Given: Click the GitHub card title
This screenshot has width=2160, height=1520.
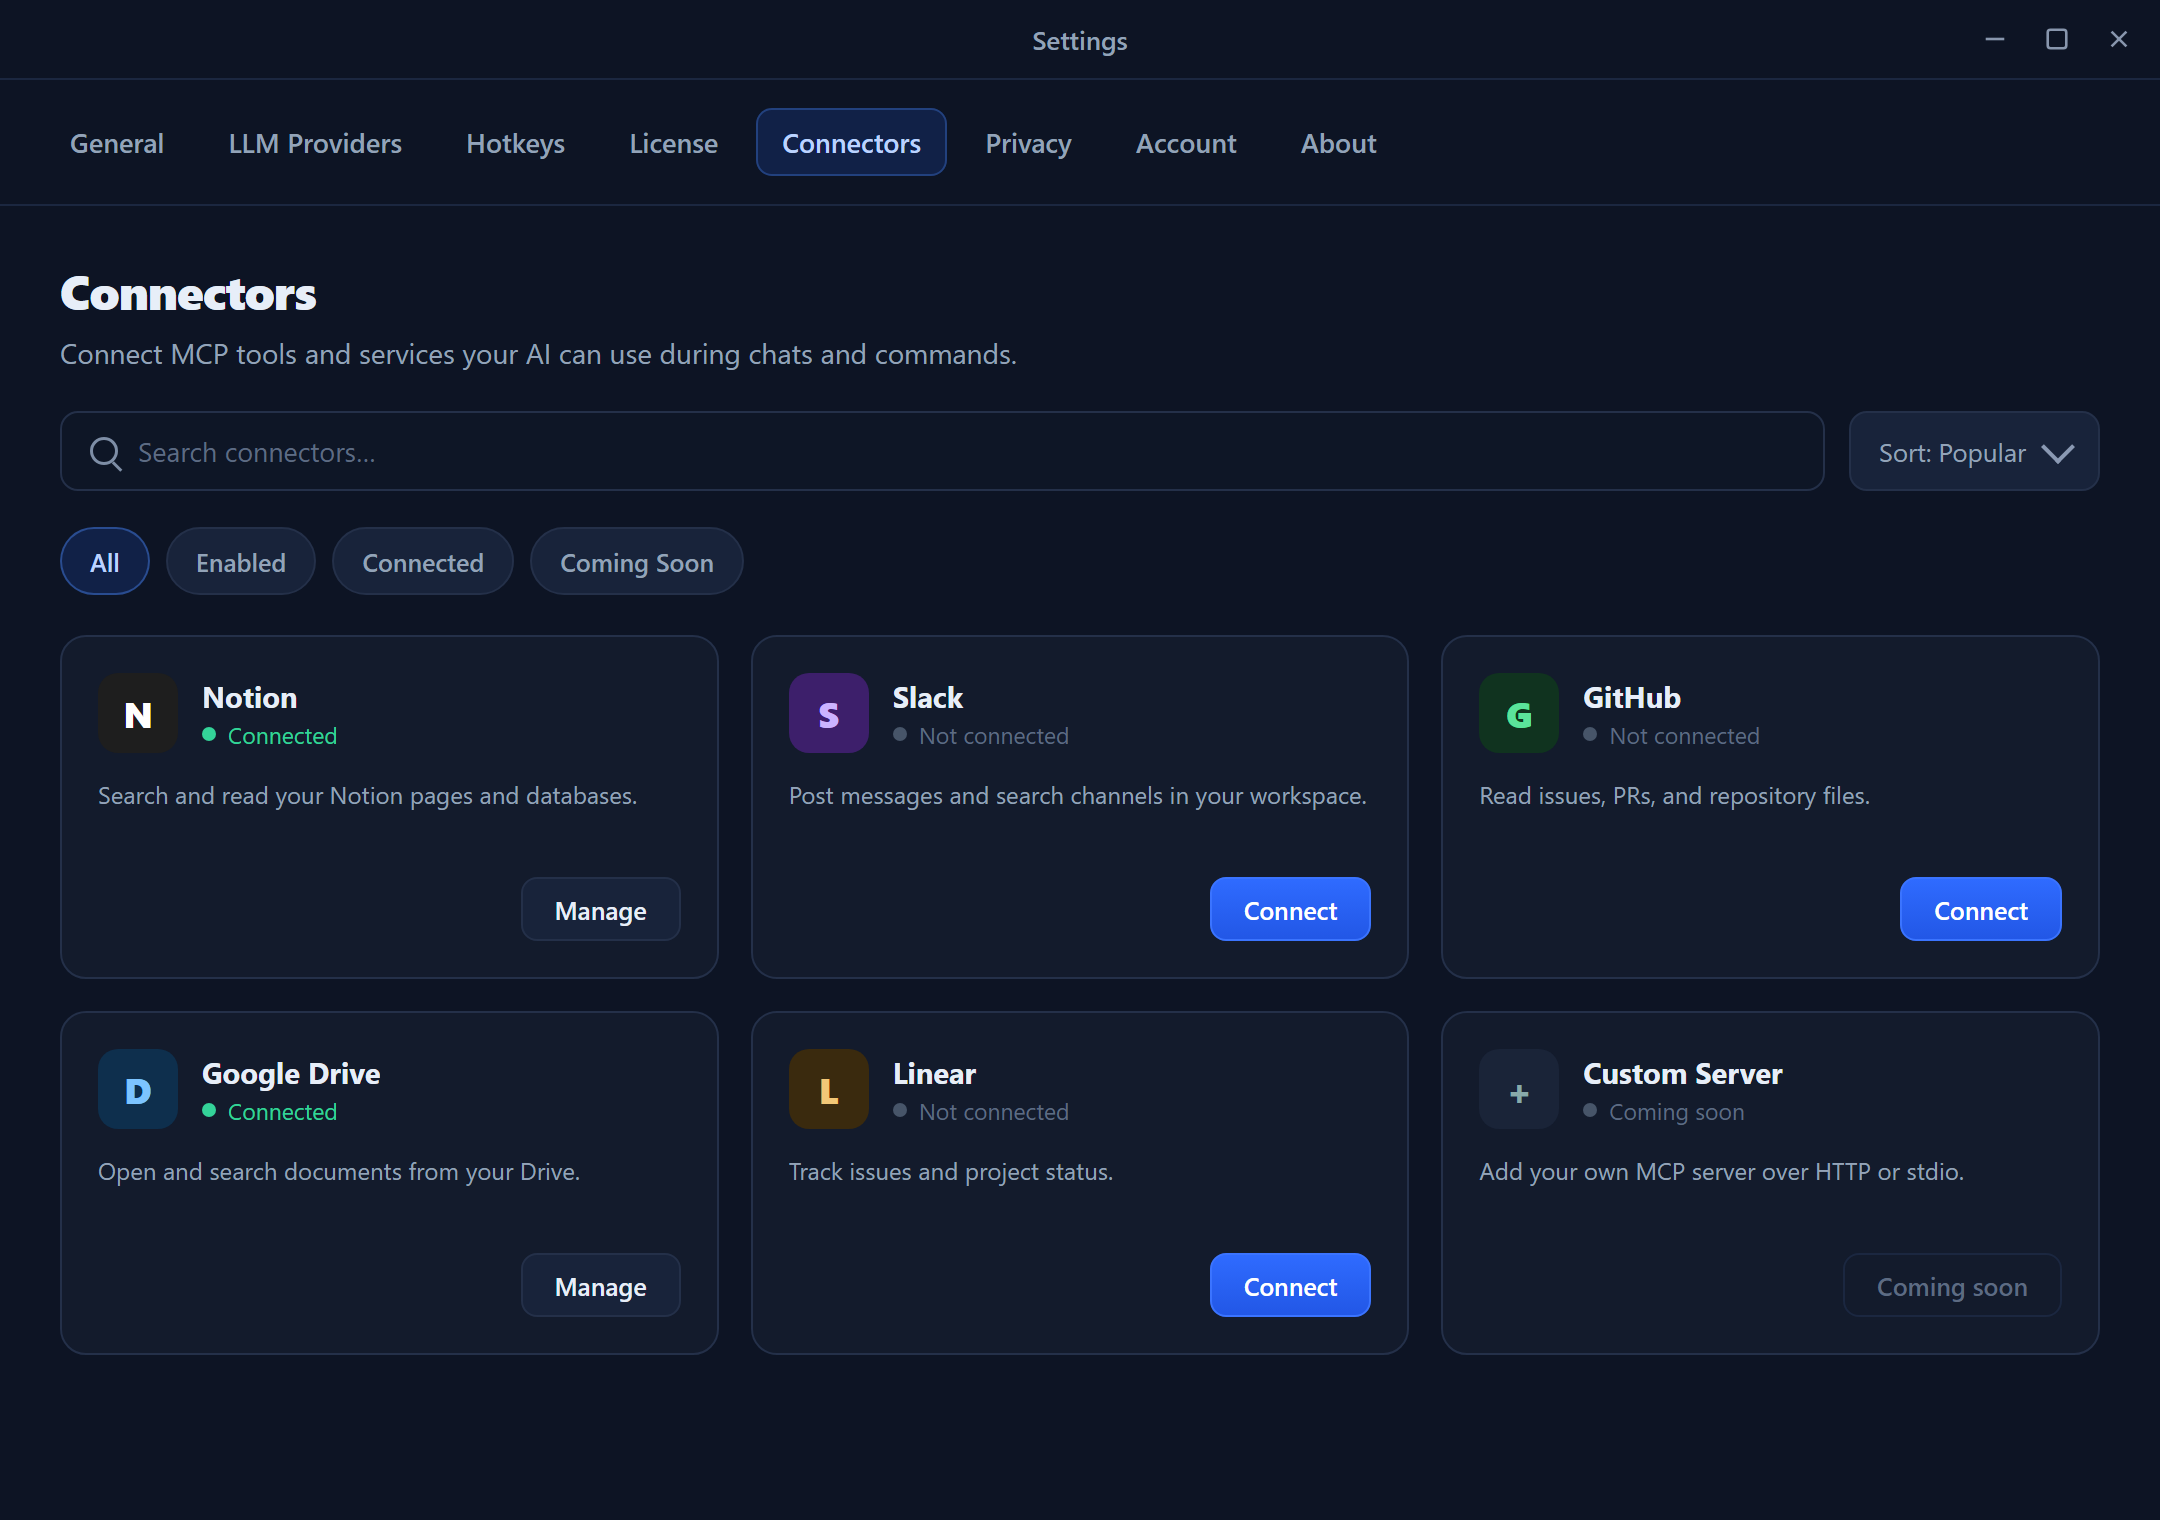Looking at the screenshot, I should (1632, 697).
